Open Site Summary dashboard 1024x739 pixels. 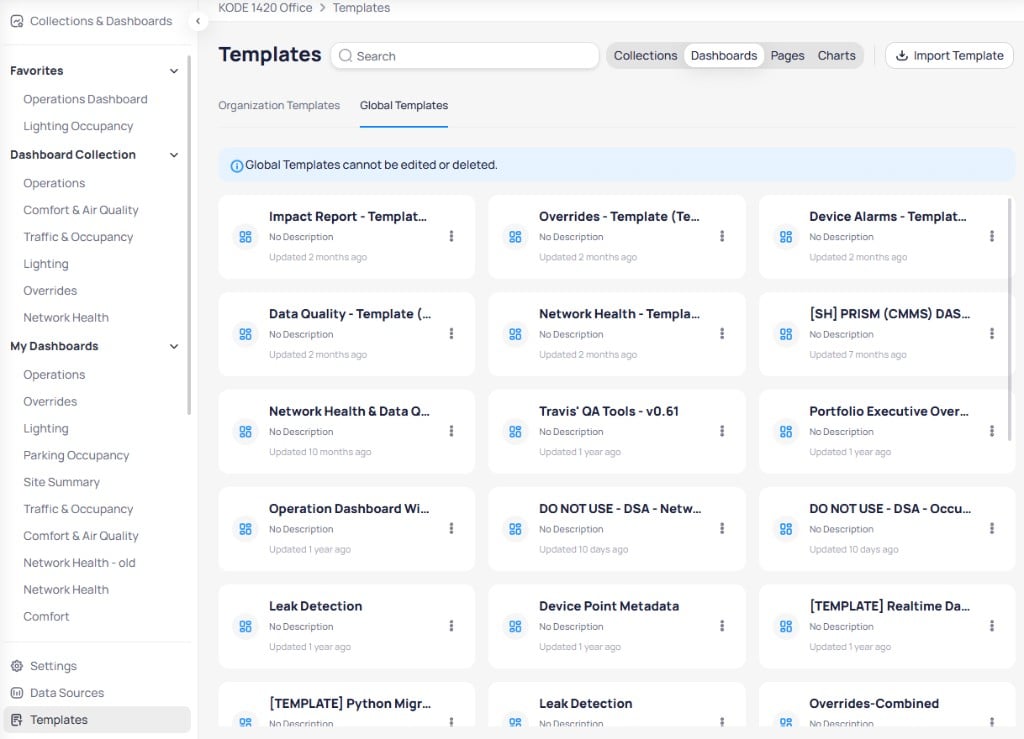(61, 482)
